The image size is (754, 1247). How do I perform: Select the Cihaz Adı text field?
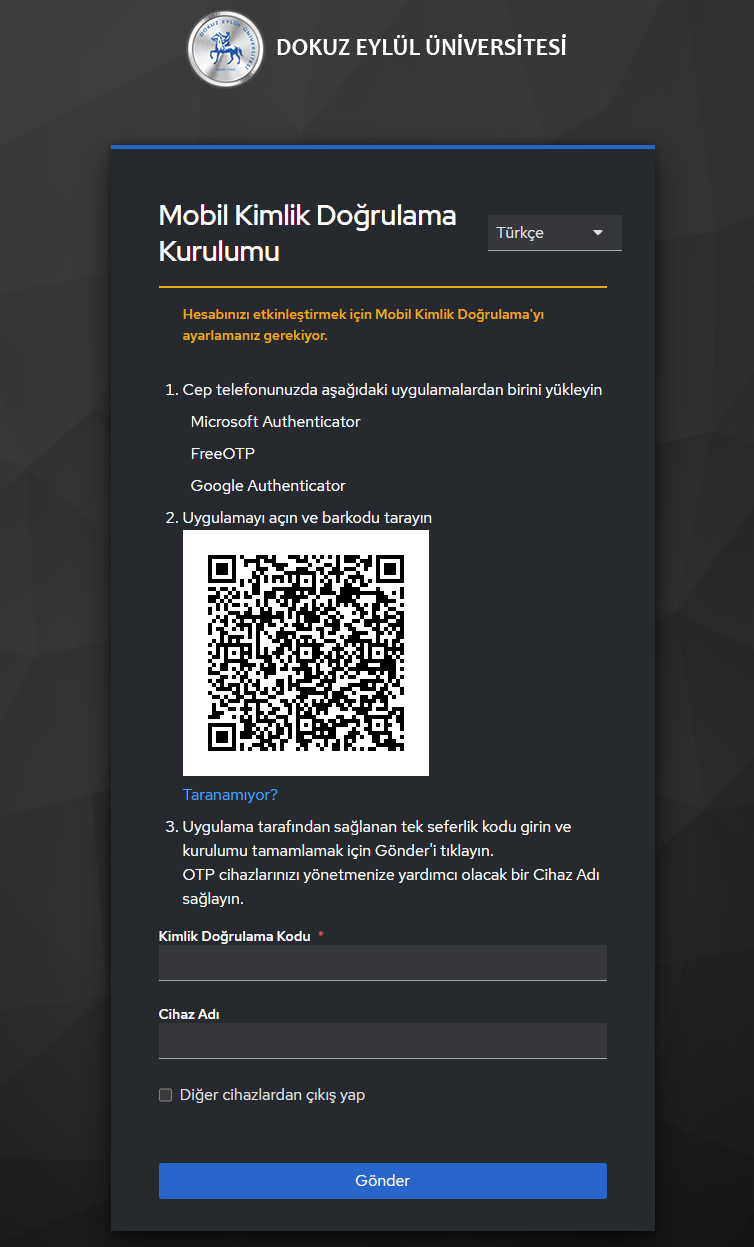383,1040
